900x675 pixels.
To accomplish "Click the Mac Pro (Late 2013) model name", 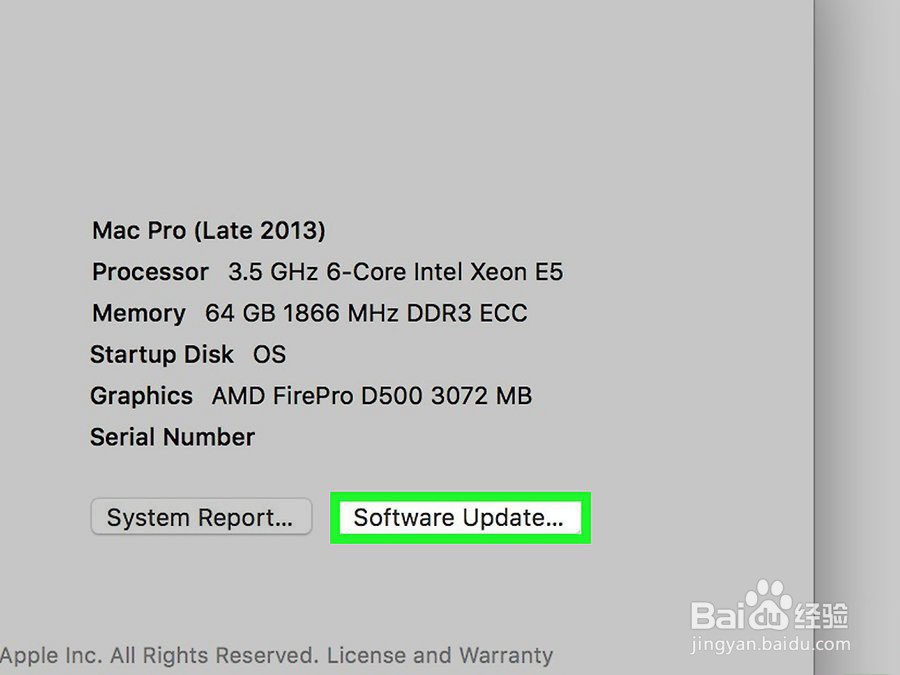I will tap(208, 231).
